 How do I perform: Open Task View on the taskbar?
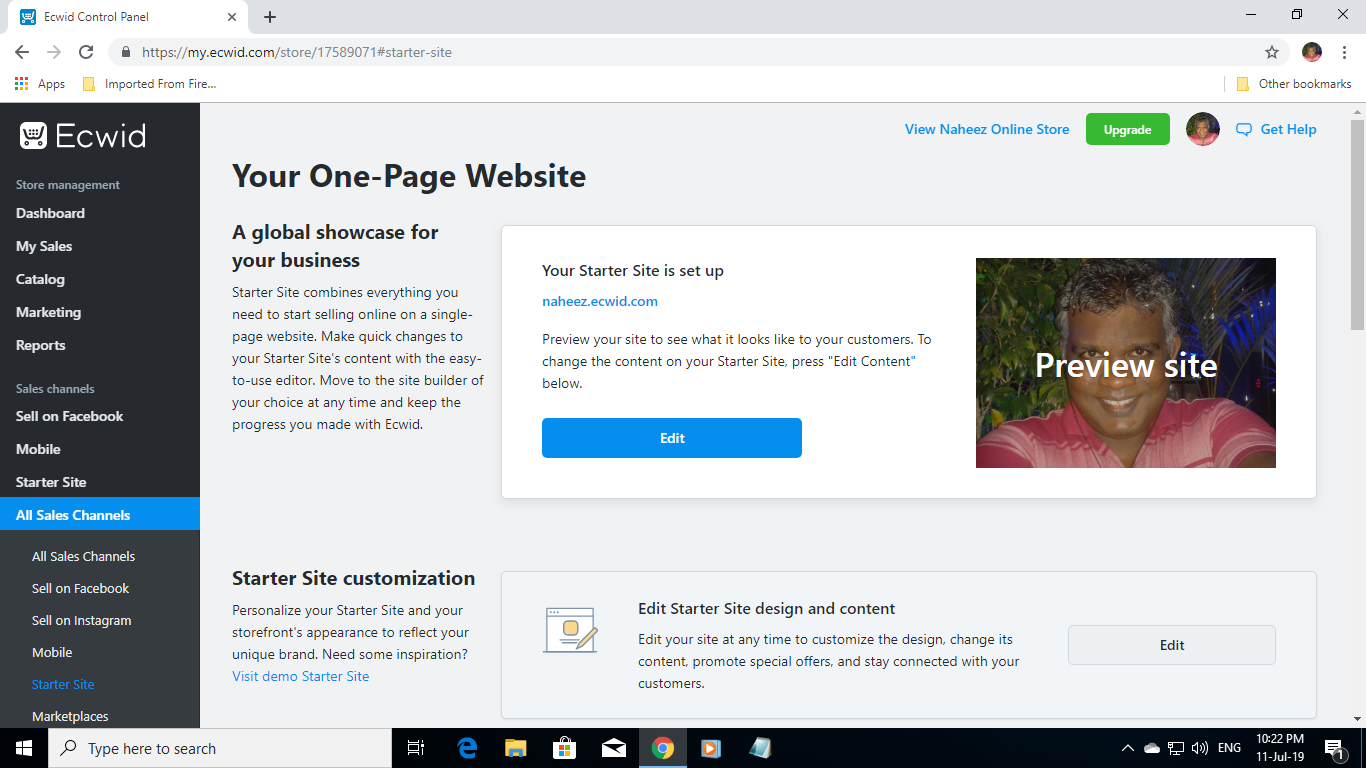[416, 748]
